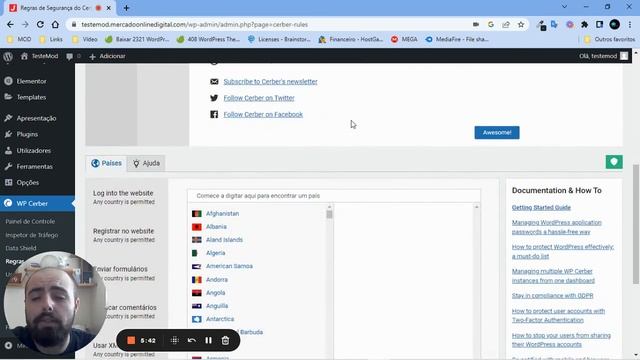Open Data Shield submenu item
This screenshot has width=640, height=360.
pyautogui.click(x=21, y=248)
